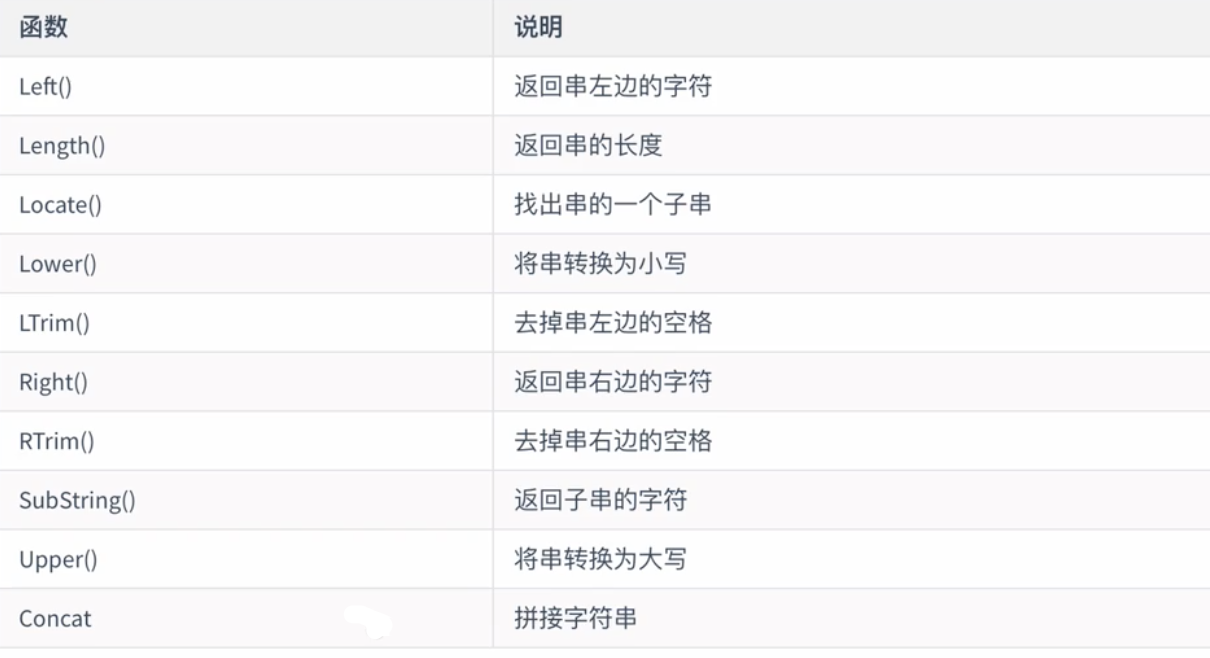1210x658 pixels.
Task: Click description 去掉串左边的空格
Action: (x=612, y=323)
